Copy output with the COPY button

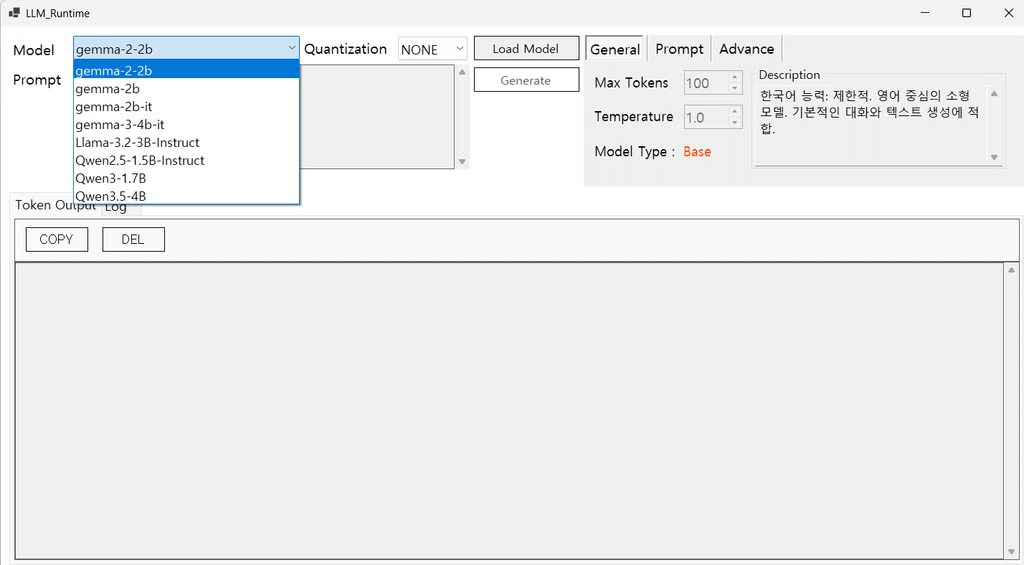(57, 239)
